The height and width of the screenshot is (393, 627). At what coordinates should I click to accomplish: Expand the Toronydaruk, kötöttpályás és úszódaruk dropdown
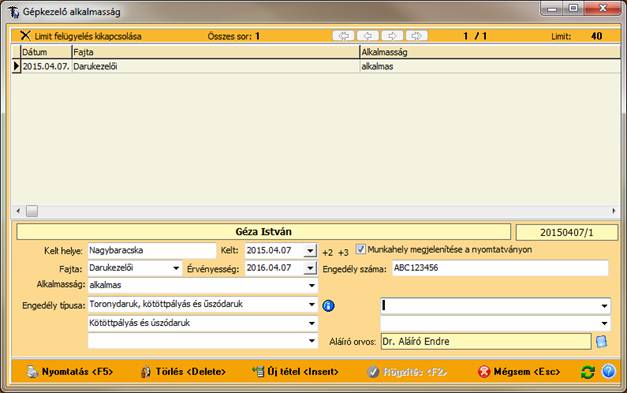(x=312, y=304)
